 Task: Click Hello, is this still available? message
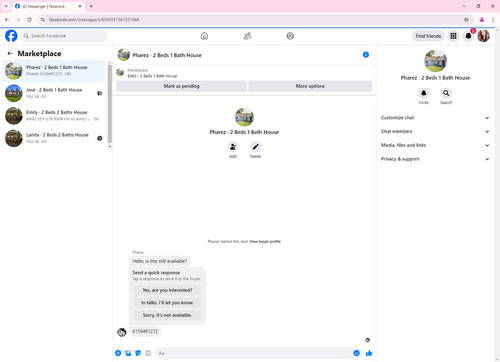(160, 261)
